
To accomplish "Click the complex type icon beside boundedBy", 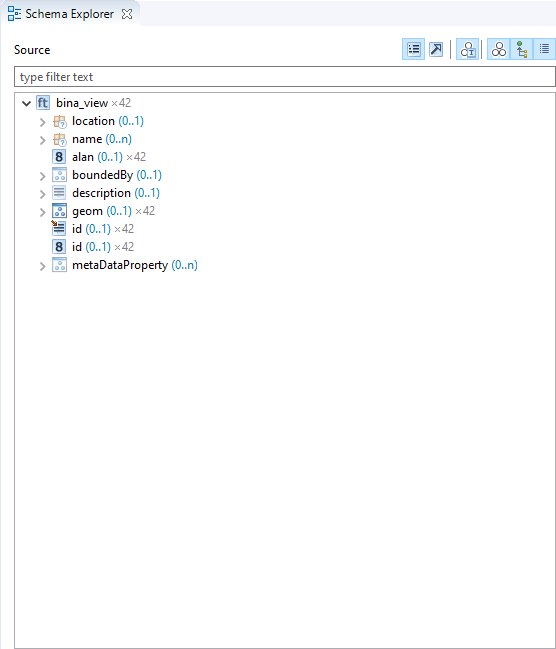I will tap(59, 175).
